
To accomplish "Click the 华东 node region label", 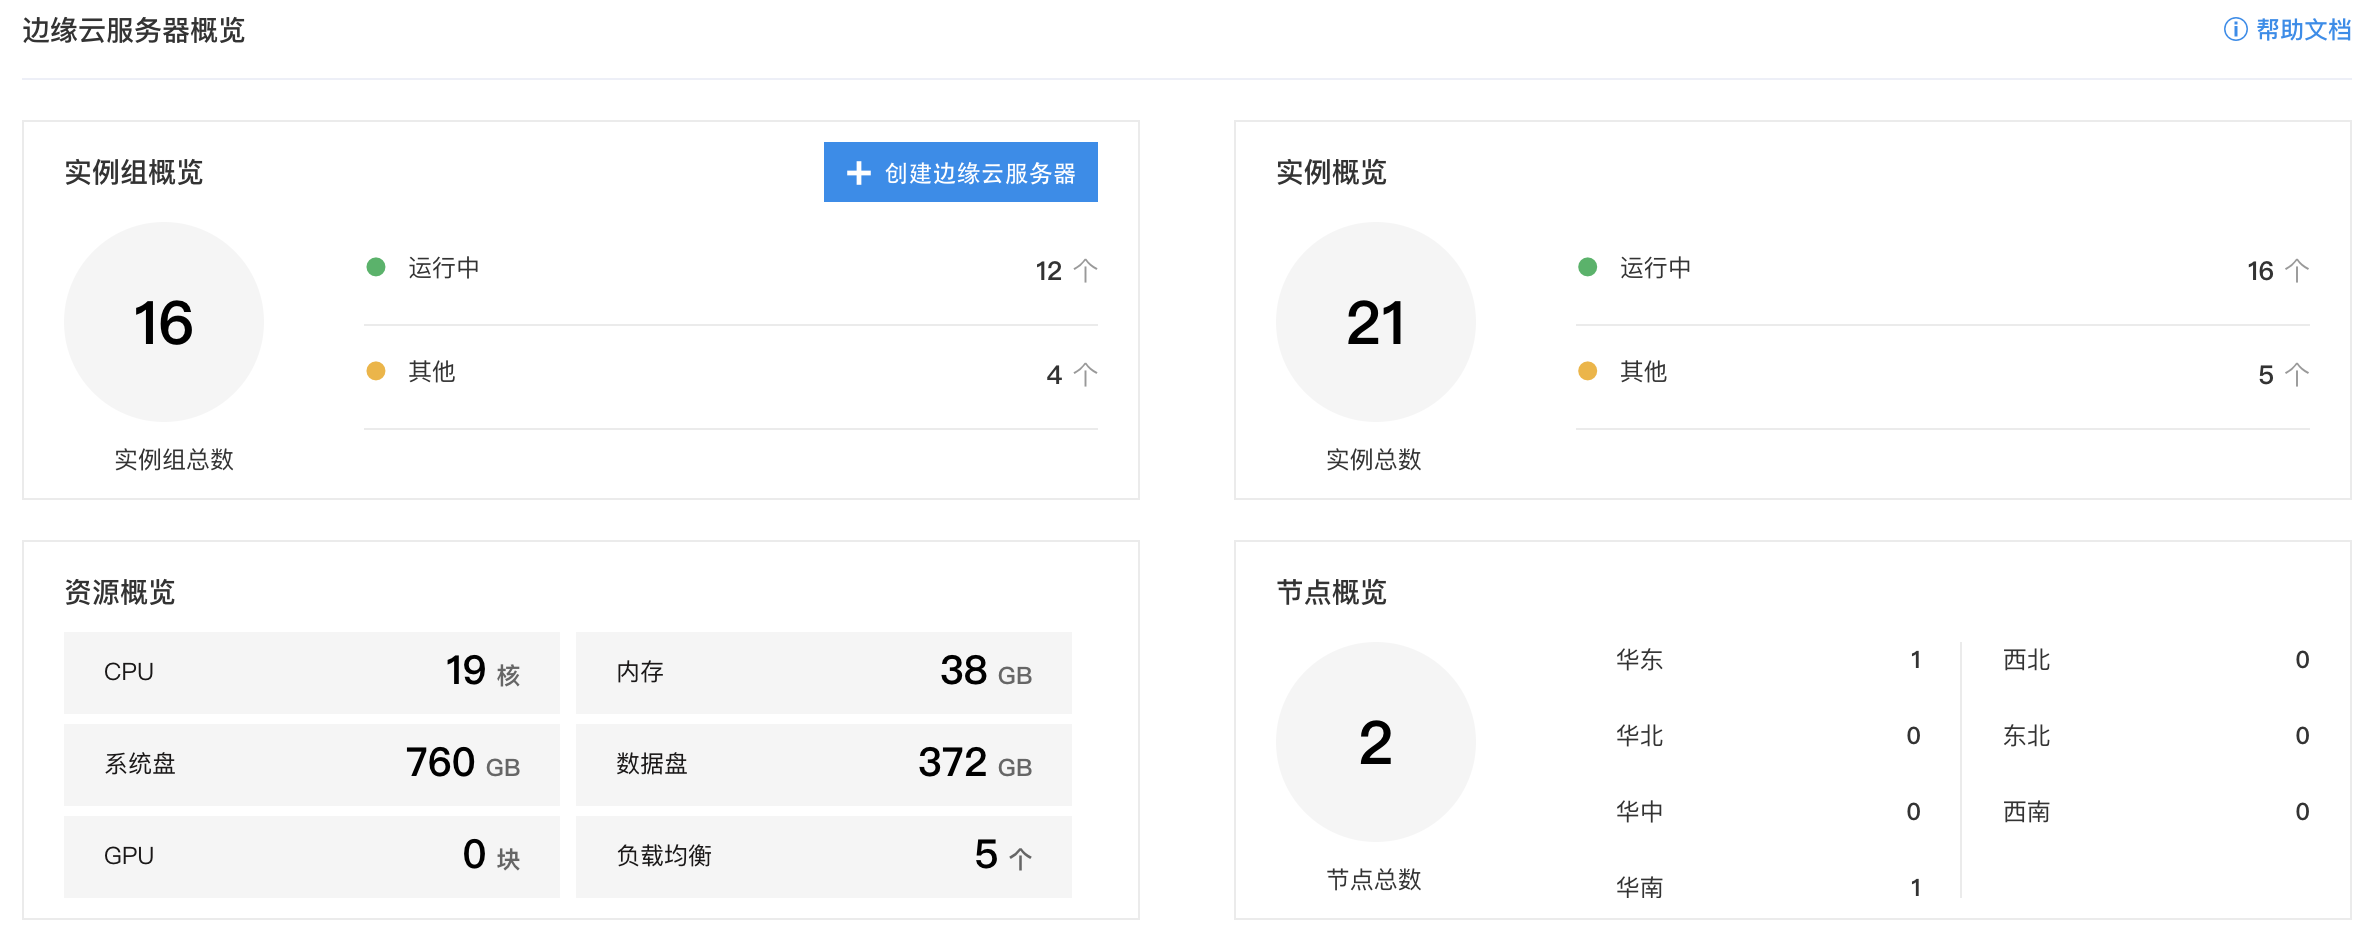I will point(1640,660).
